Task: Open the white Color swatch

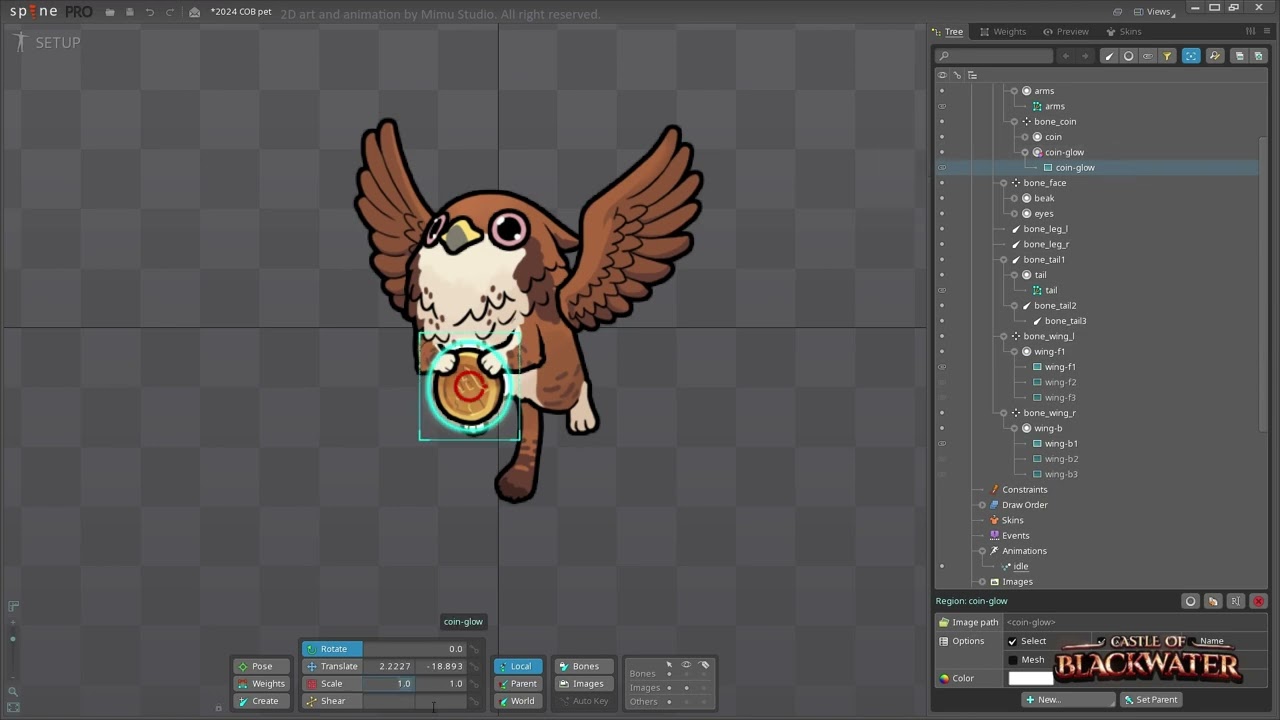Action: (1030, 678)
